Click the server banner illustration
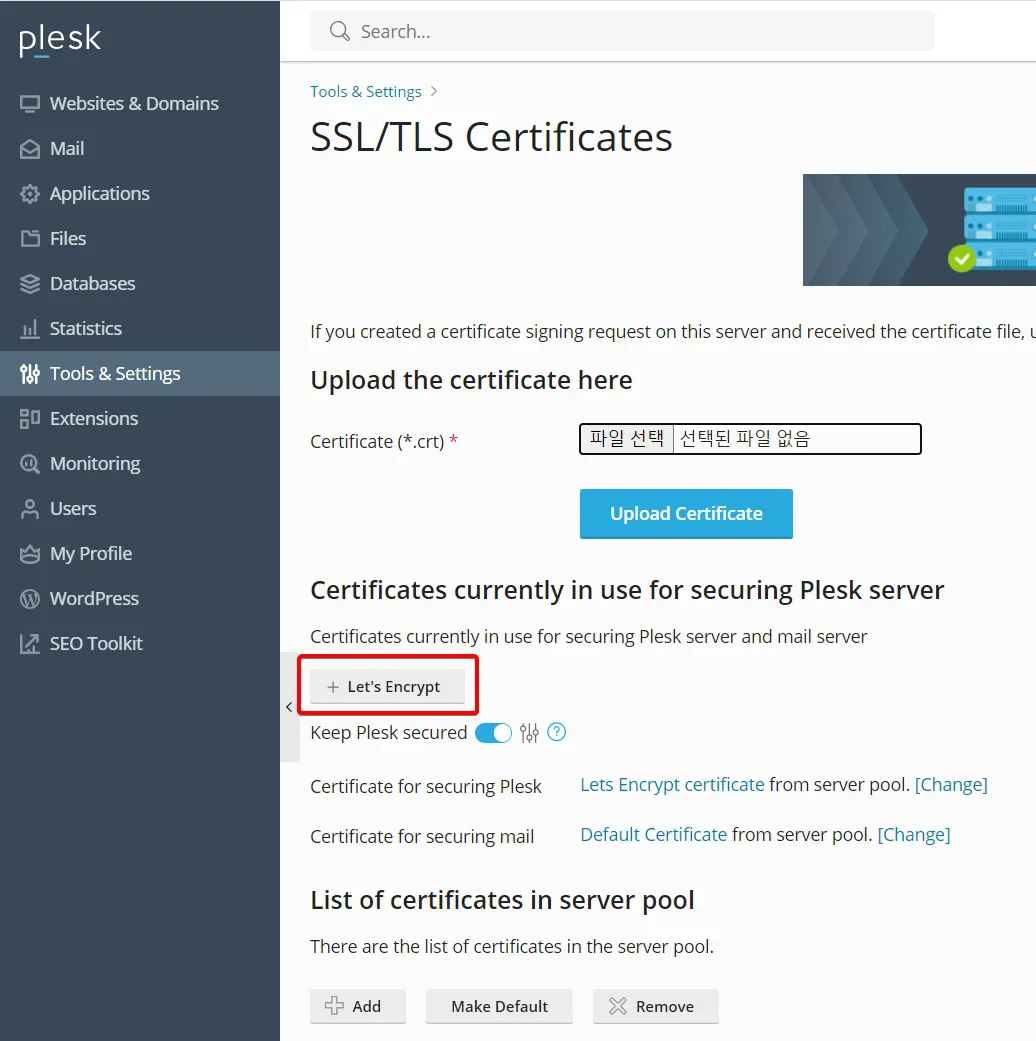The image size is (1036, 1041). point(919,230)
